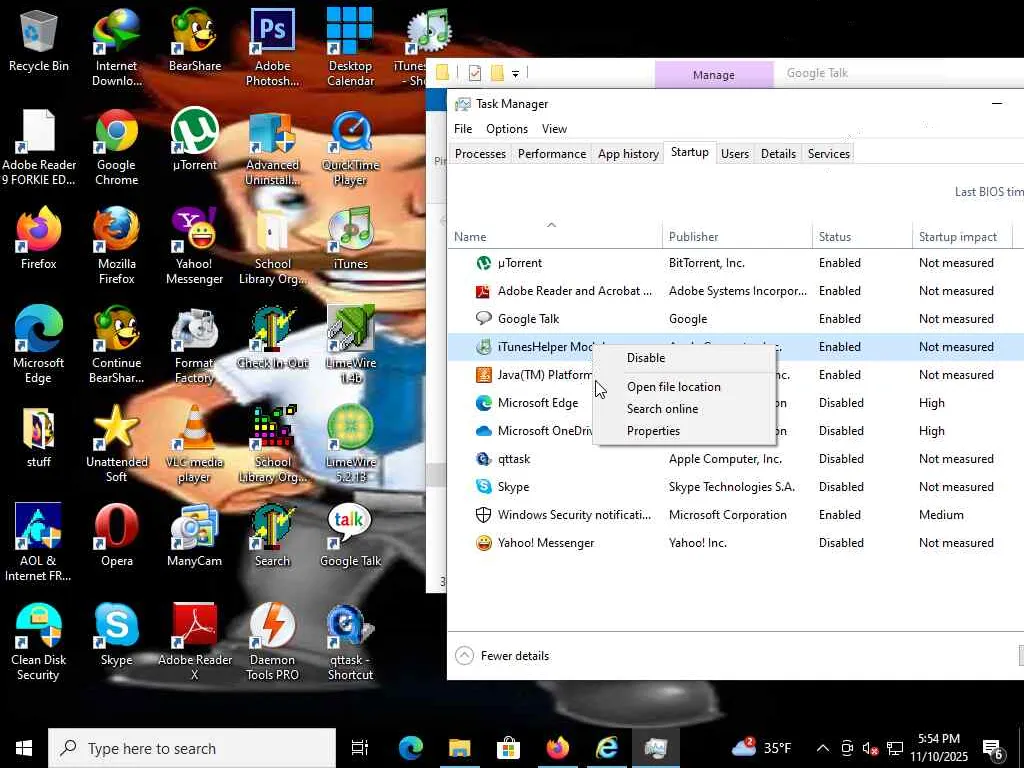The height and width of the screenshot is (768, 1024).
Task: Collapse Task Manager with Fewer details
Action: click(502, 656)
